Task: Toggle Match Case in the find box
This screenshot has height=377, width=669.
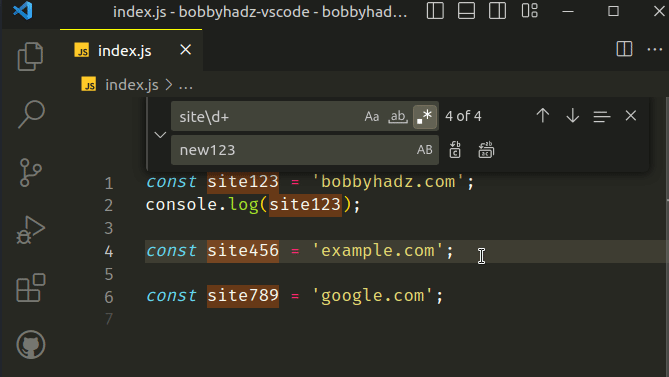Action: [x=372, y=116]
